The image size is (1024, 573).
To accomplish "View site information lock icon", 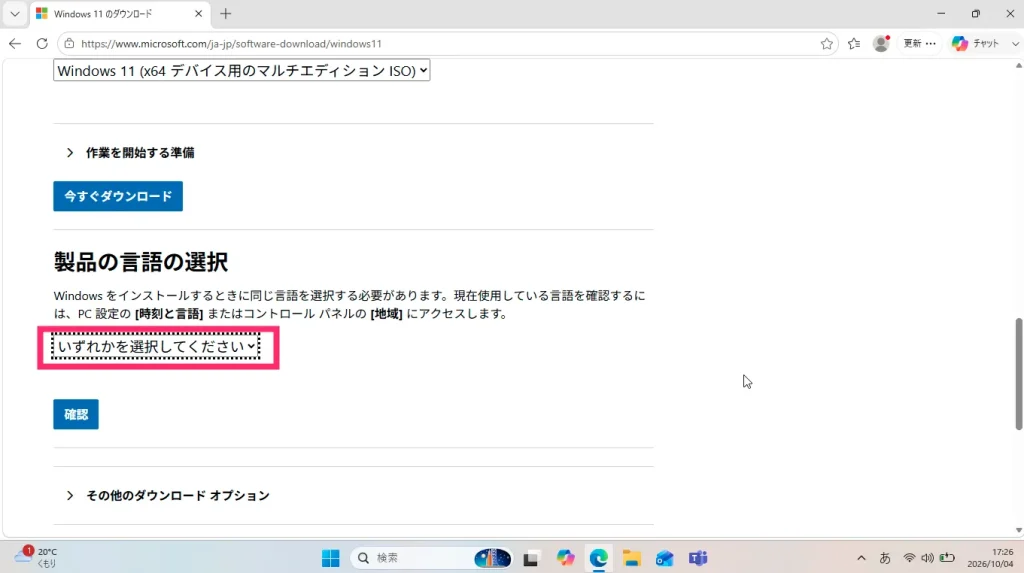I will 69,44.
